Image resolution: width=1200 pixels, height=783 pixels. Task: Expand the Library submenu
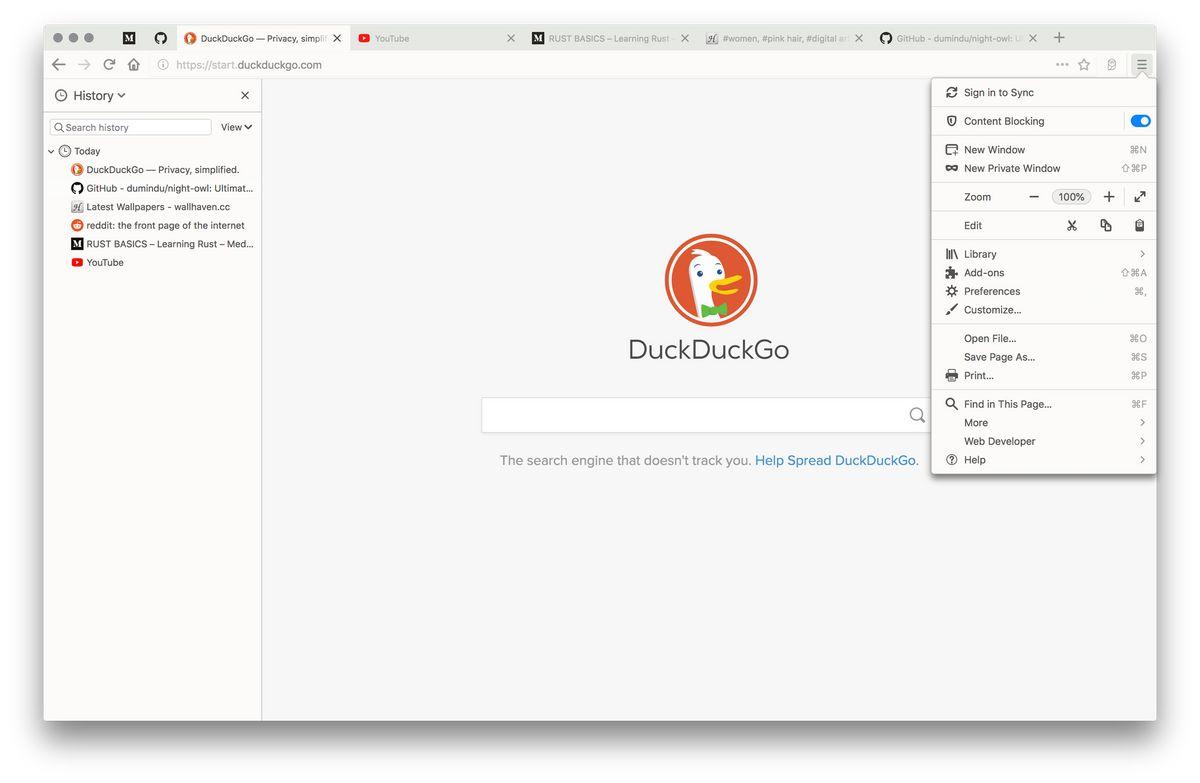coord(1043,254)
